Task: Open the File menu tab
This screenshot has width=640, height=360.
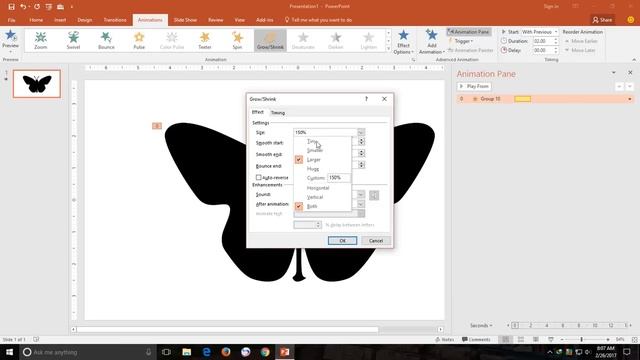Action: pos(11,20)
